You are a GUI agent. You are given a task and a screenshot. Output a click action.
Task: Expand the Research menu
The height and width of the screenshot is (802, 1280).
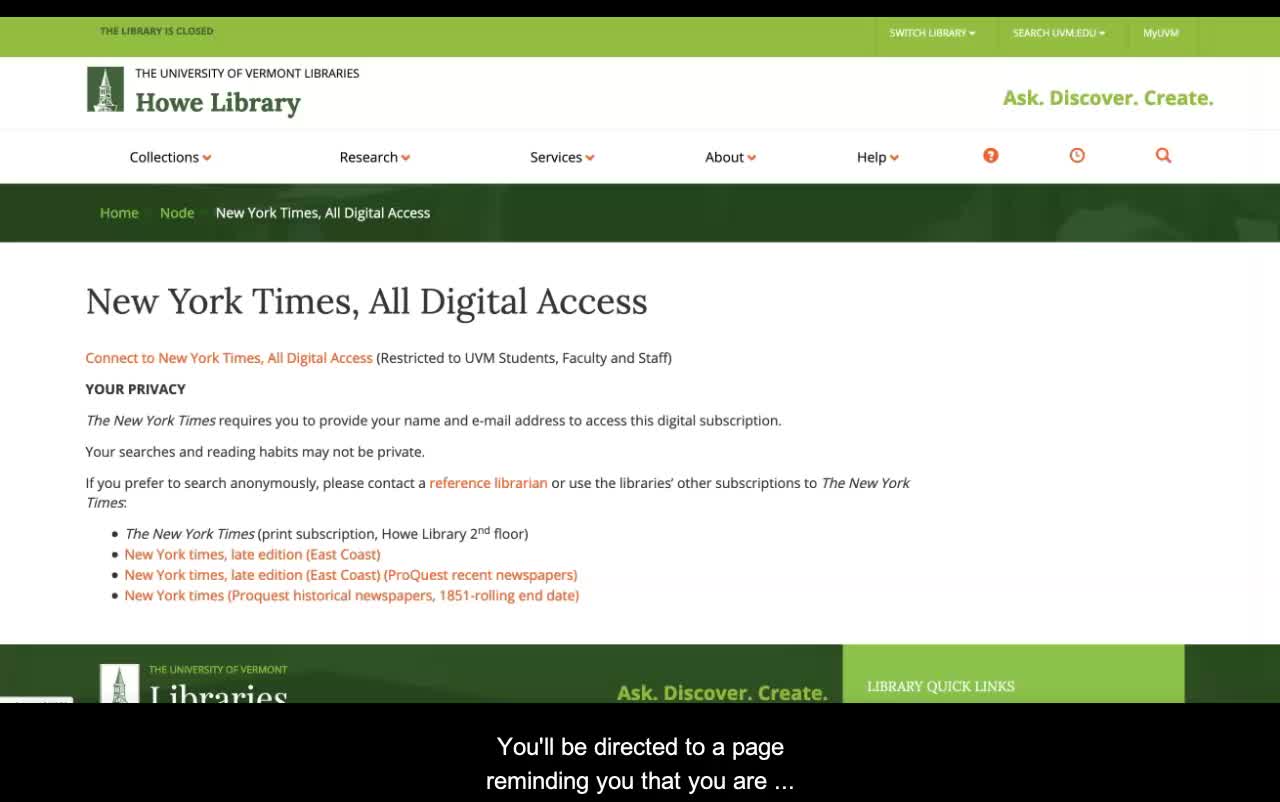[375, 157]
